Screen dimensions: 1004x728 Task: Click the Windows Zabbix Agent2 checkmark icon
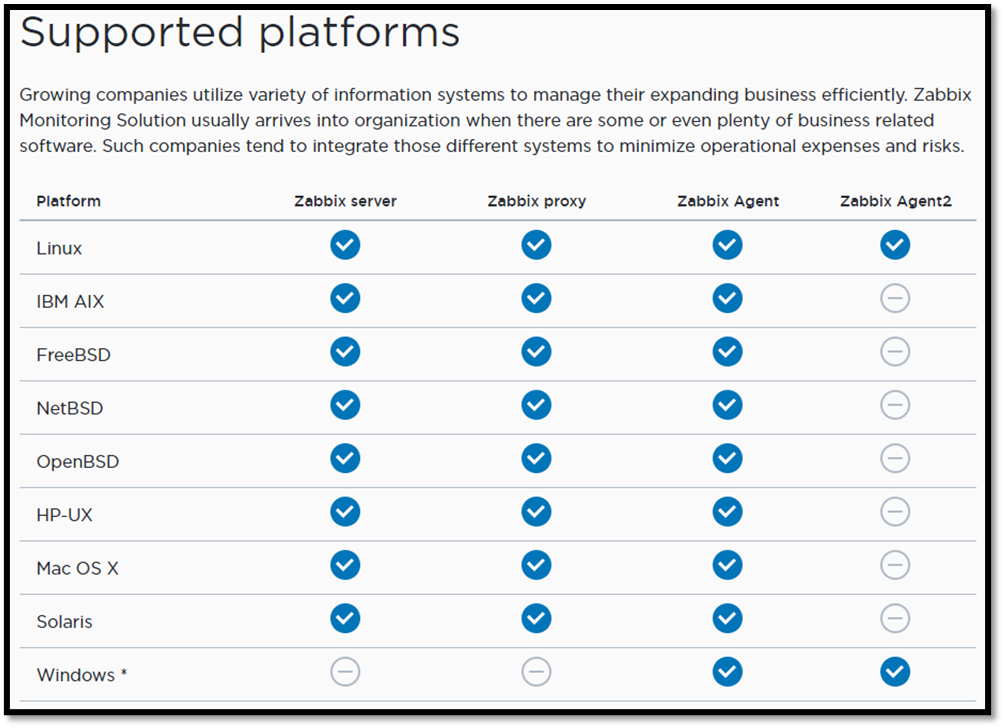[895, 673]
